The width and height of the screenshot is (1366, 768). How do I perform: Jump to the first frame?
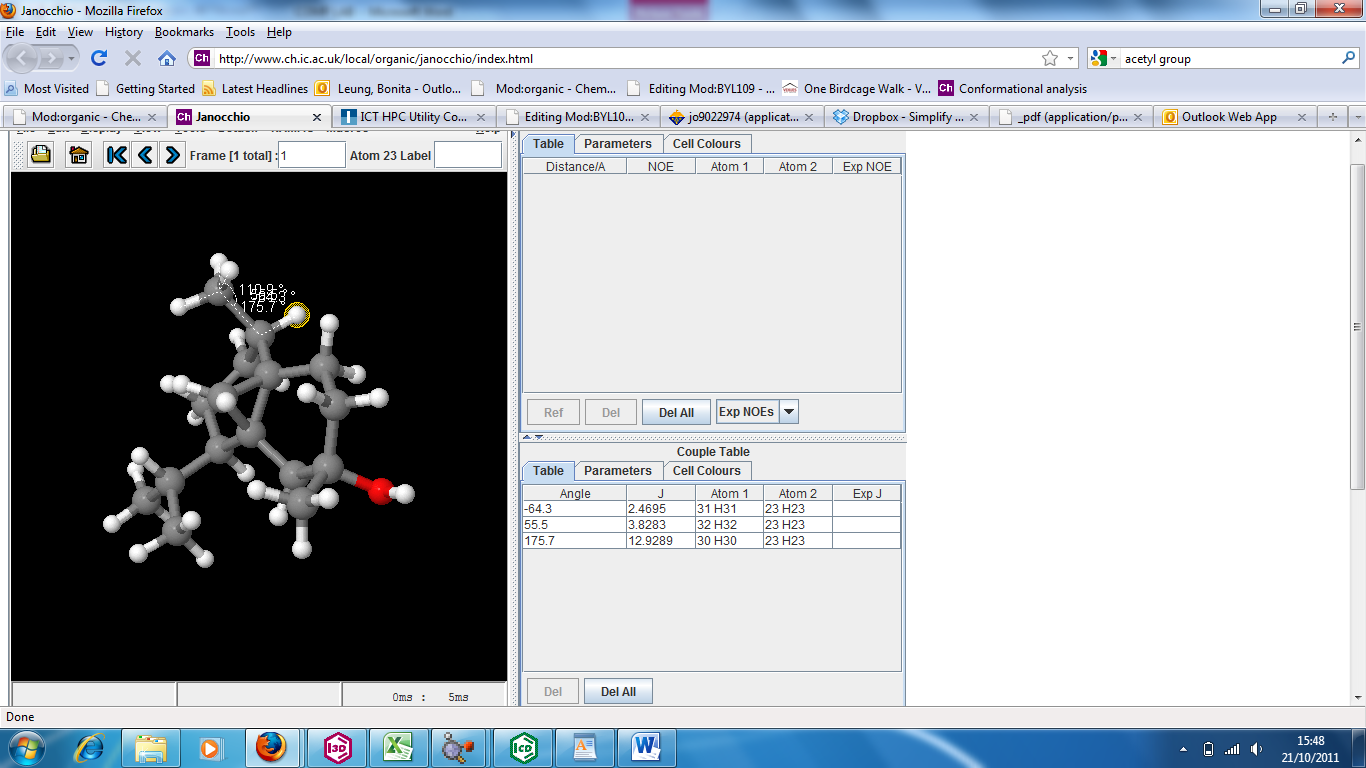point(117,155)
